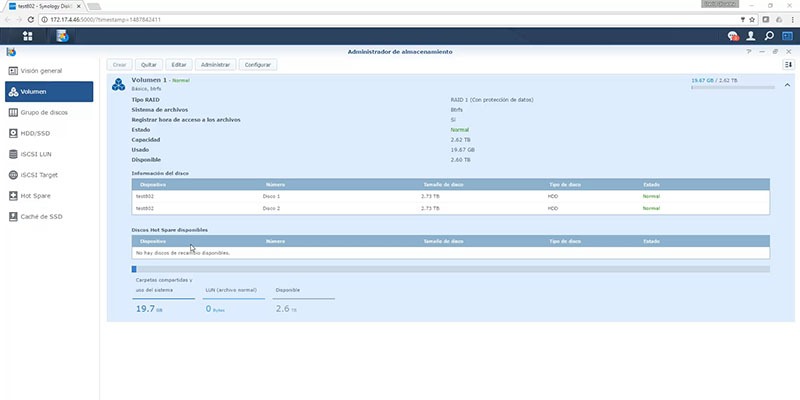800x400 pixels.
Task: Click the Btrfs file system value
Action: point(457,110)
